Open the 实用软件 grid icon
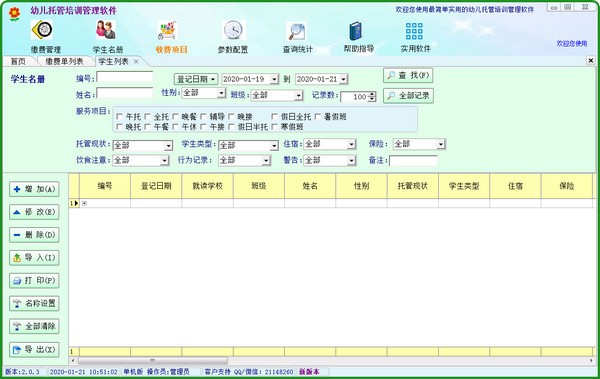This screenshot has width=600, height=379. click(414, 31)
